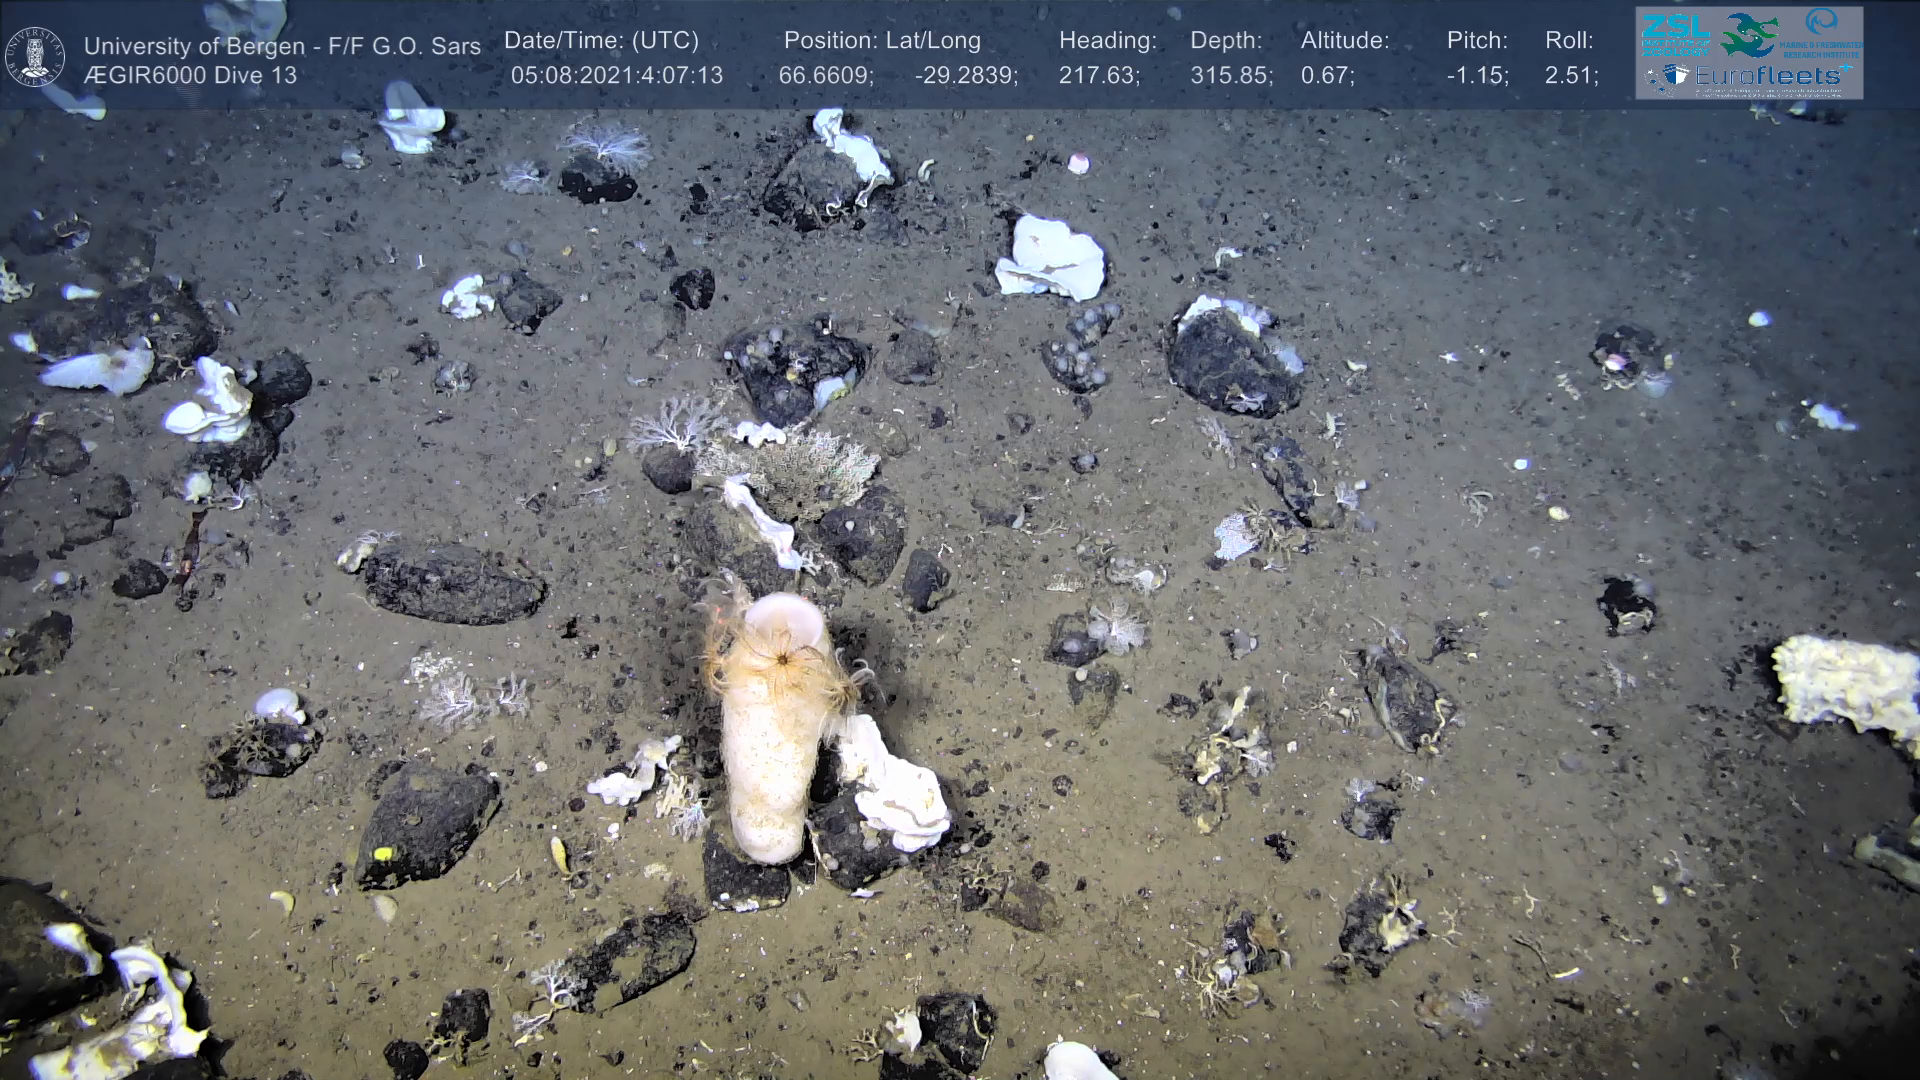The height and width of the screenshot is (1080, 1920).
Task: Click the University of Bergen seal logo
Action: pos(35,57)
